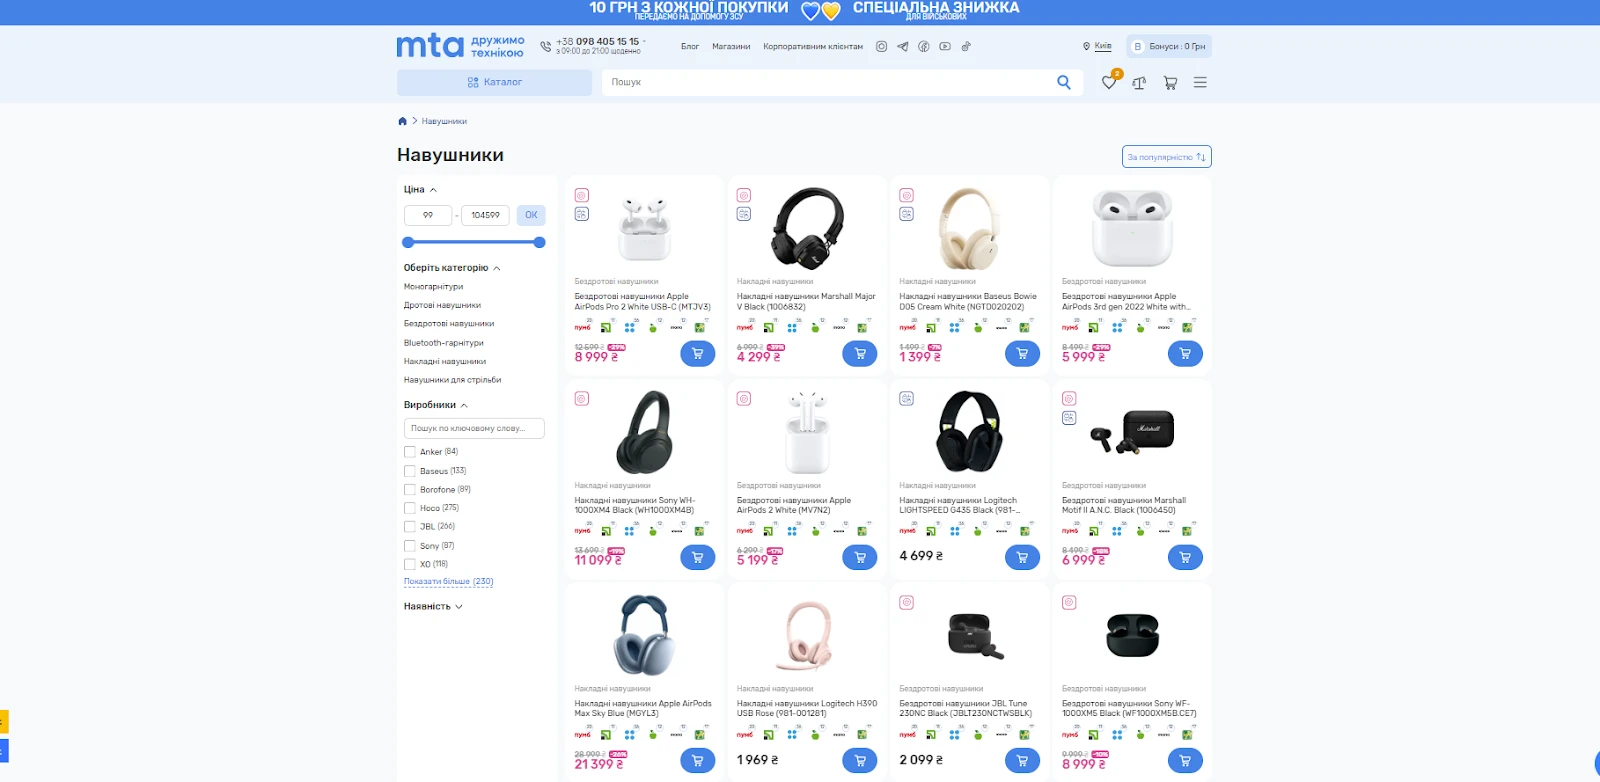This screenshot has height=782, width=1600.
Task: Tick the XO manufacturer checkbox
Action: pyautogui.click(x=409, y=564)
